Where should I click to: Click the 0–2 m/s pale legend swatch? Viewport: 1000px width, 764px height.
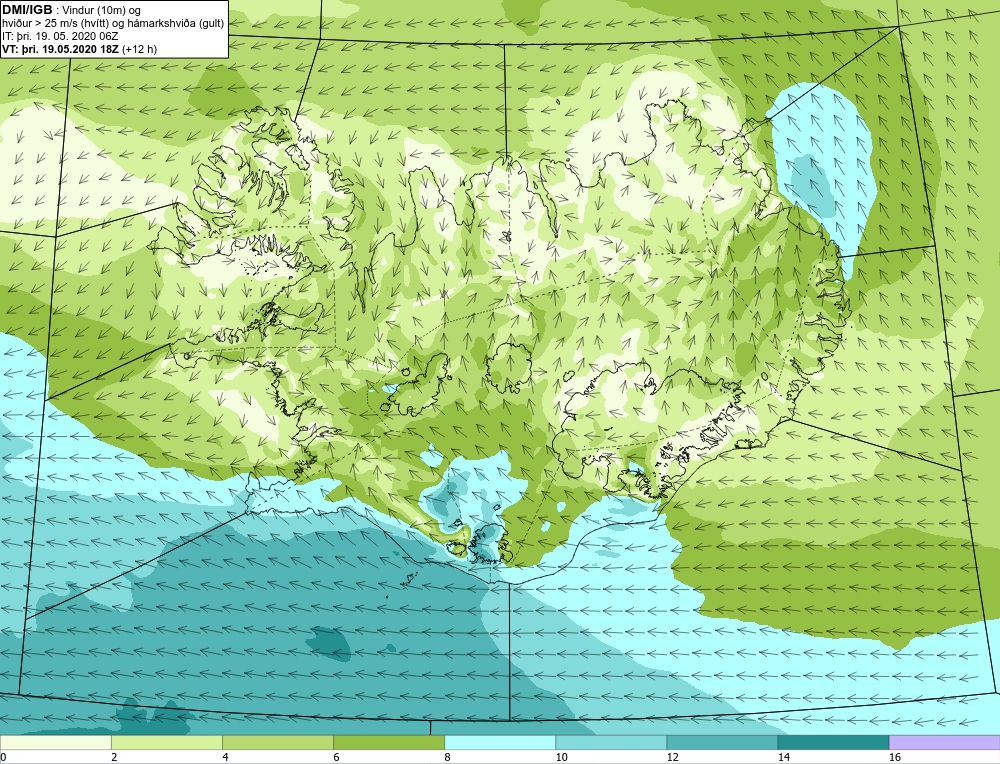[x=55, y=742]
